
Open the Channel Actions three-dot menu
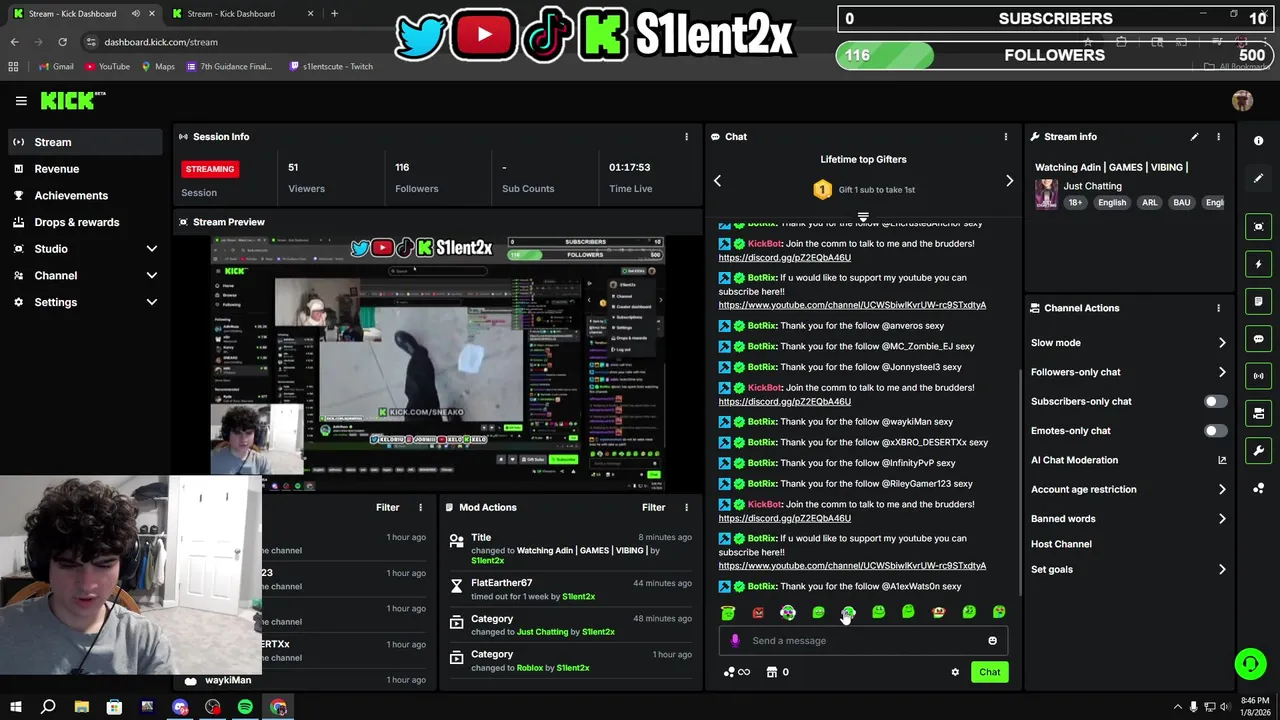point(1218,308)
